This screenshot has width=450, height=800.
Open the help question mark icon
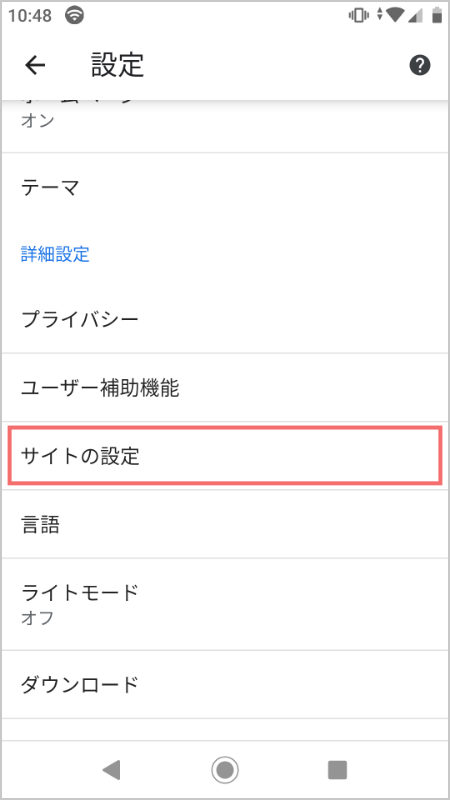coord(420,65)
